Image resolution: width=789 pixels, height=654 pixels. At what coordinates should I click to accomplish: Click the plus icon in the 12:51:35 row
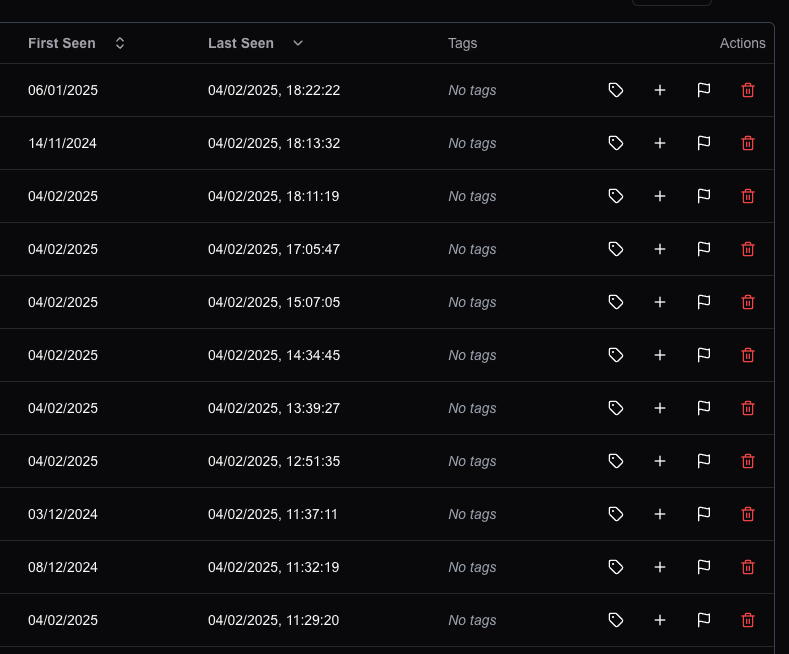coord(660,461)
